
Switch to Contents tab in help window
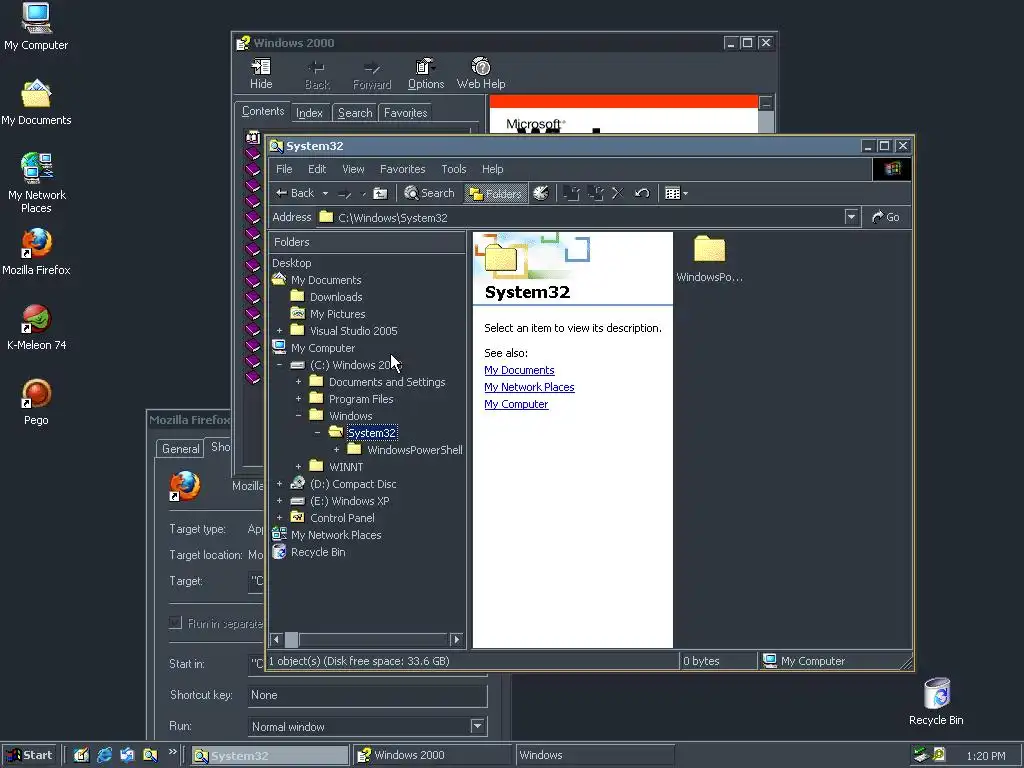point(263,111)
